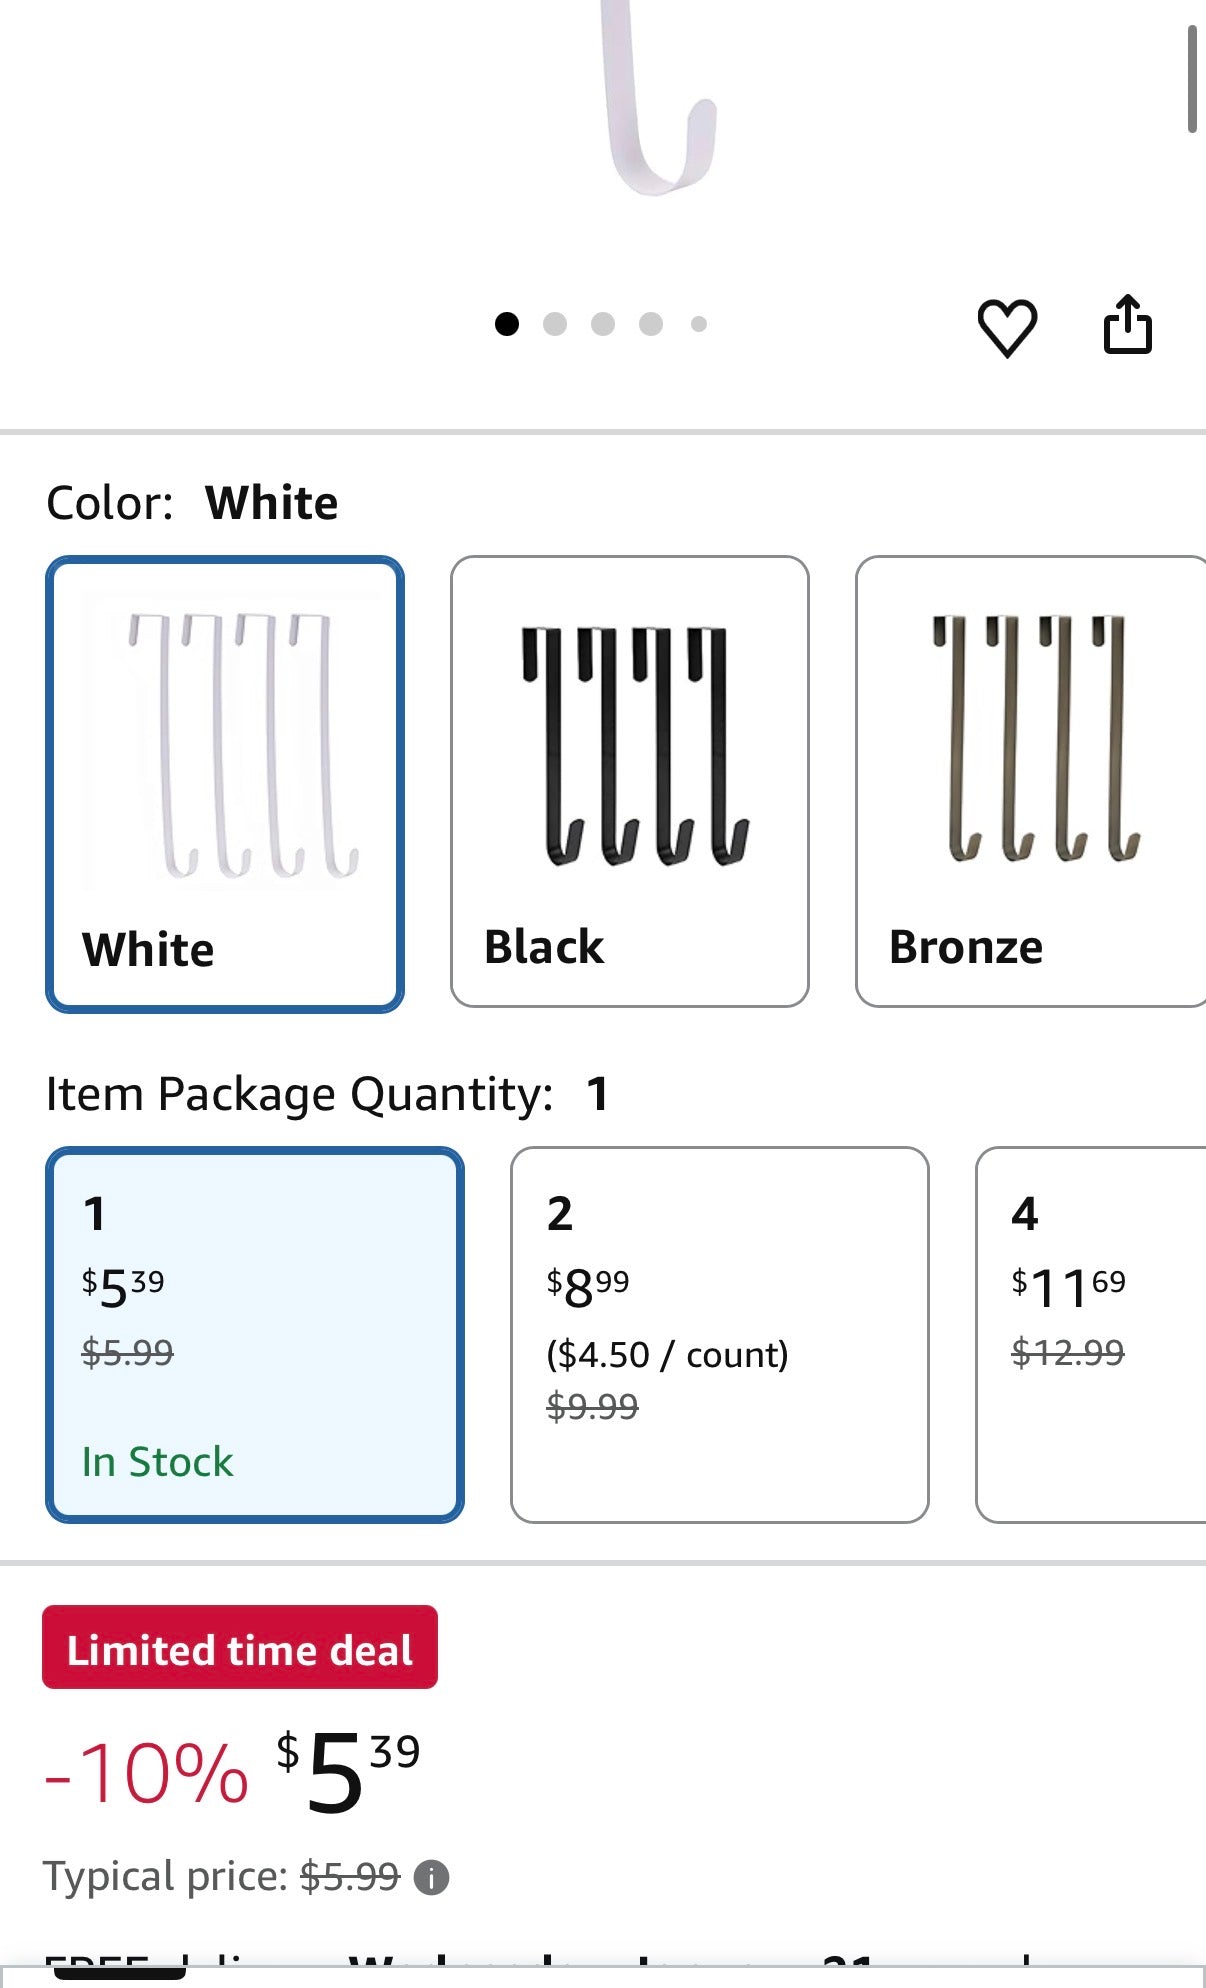Click the typical price info icon
Viewport: 1206px width, 1988px height.
click(x=431, y=1878)
